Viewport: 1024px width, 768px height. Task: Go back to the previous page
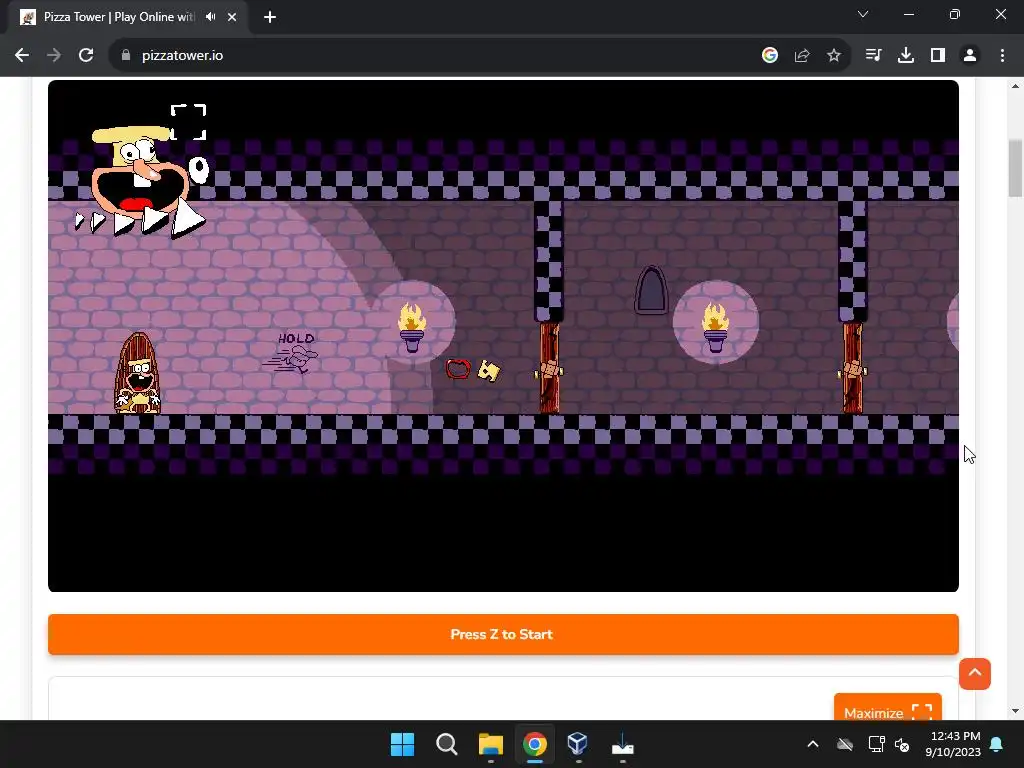pyautogui.click(x=22, y=56)
